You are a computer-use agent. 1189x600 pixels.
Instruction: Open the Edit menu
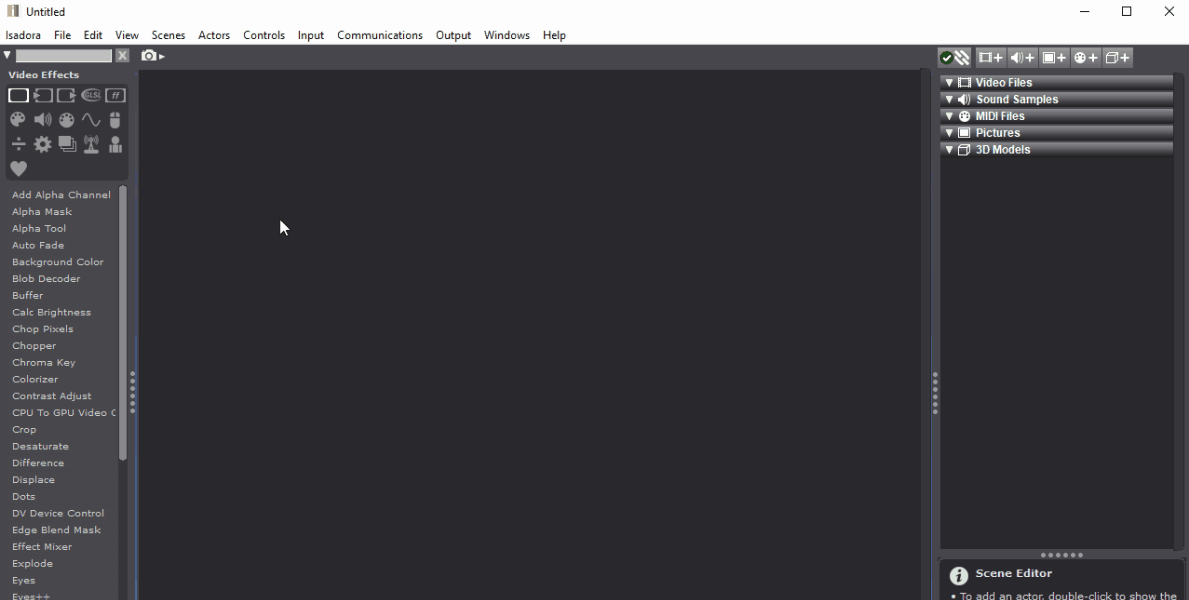(93, 35)
